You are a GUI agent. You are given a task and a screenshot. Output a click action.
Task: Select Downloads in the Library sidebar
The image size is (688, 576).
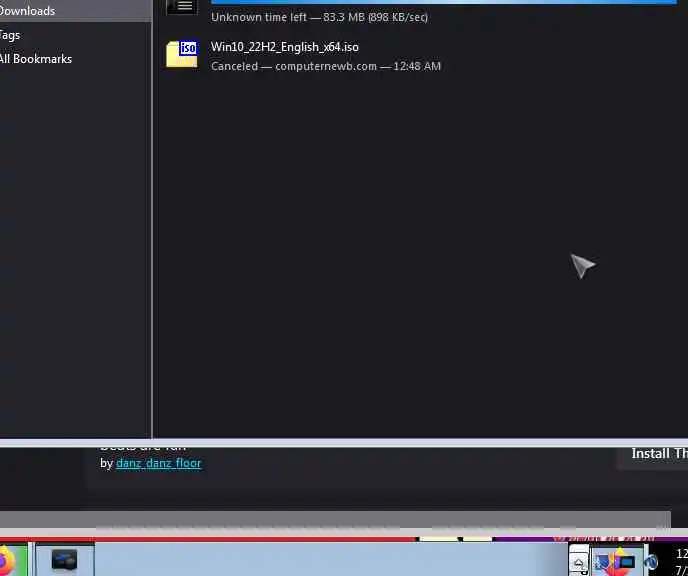(x=75, y=11)
